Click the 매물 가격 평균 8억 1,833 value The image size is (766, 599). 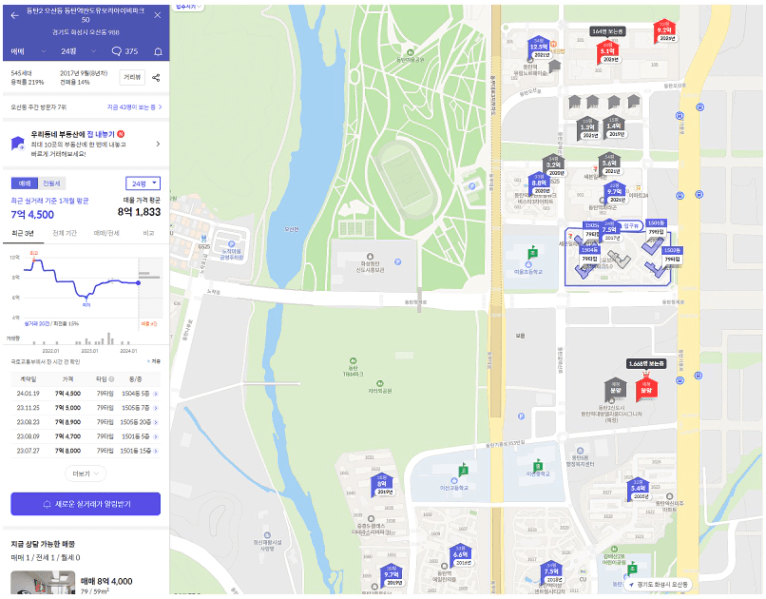tap(139, 212)
